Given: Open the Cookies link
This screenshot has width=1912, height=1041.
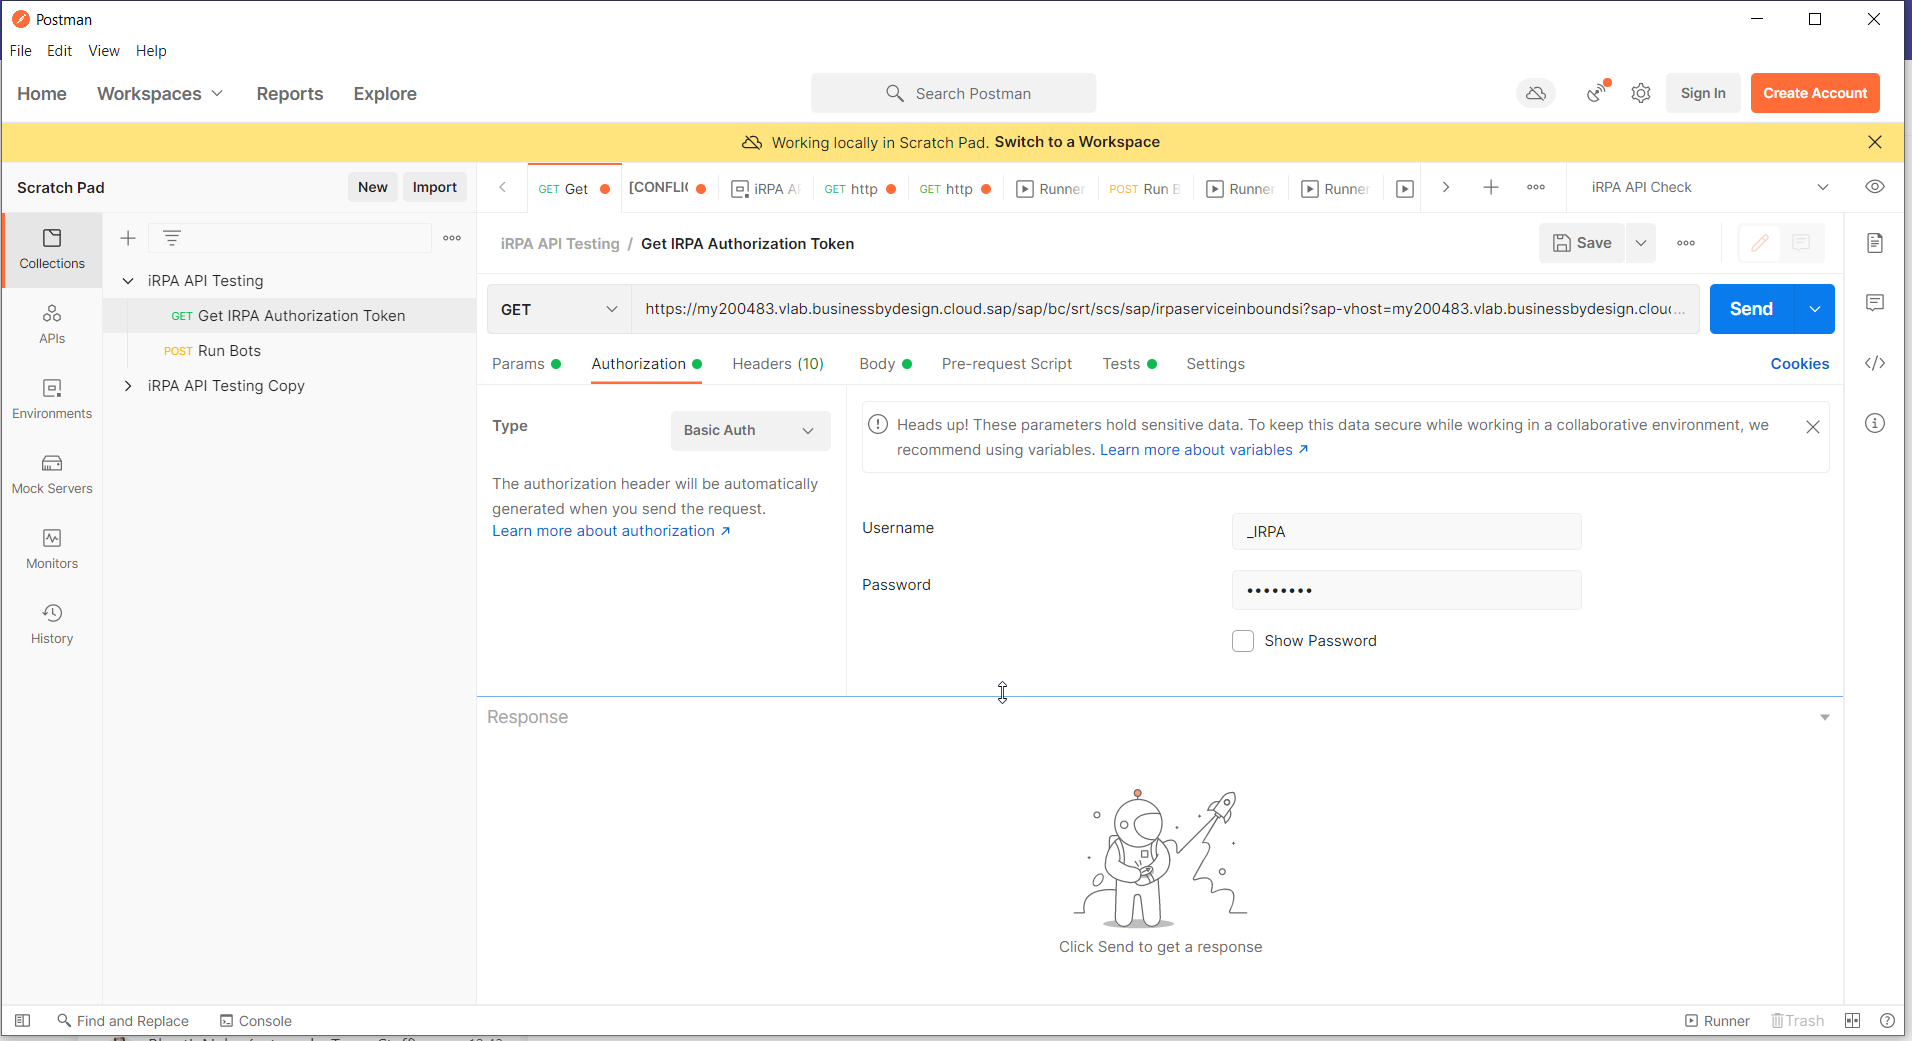Looking at the screenshot, I should (x=1799, y=364).
